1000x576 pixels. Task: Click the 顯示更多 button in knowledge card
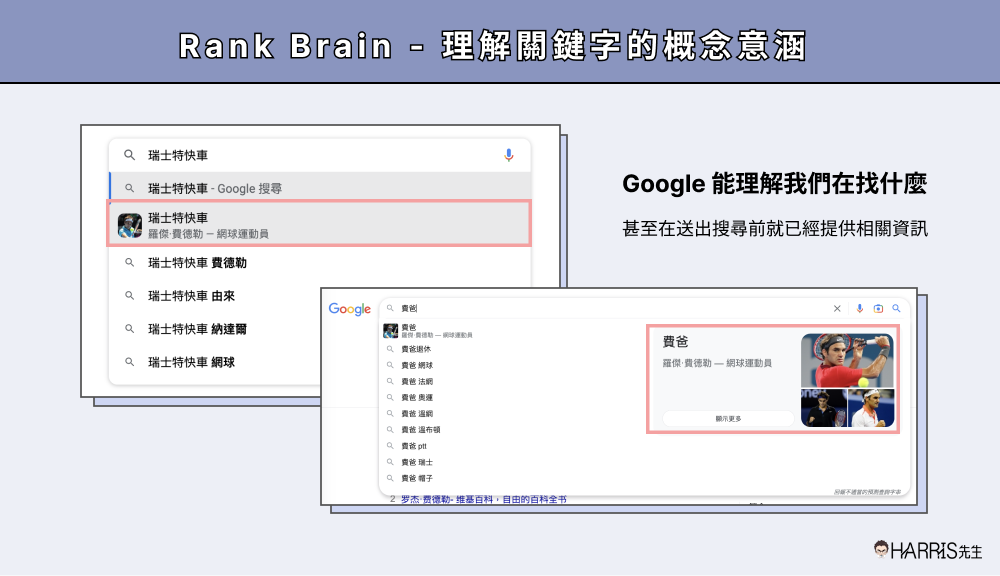[728, 418]
